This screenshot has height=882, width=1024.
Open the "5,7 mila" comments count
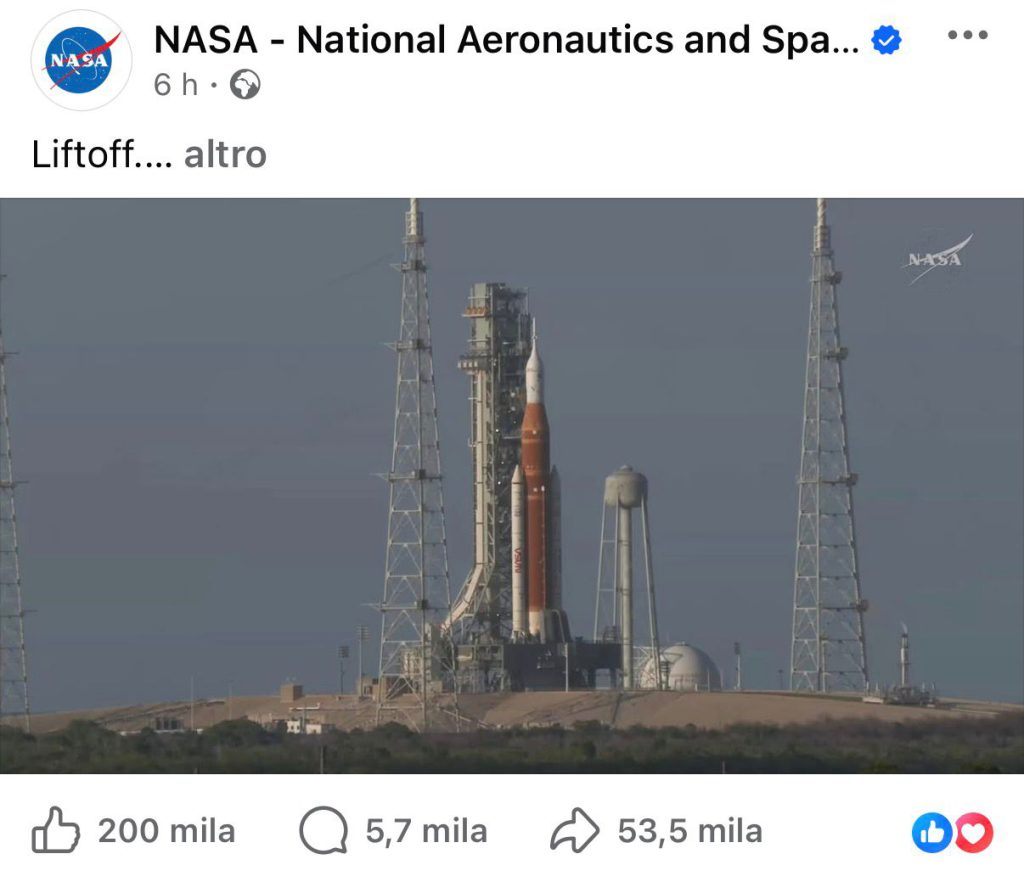click(426, 832)
